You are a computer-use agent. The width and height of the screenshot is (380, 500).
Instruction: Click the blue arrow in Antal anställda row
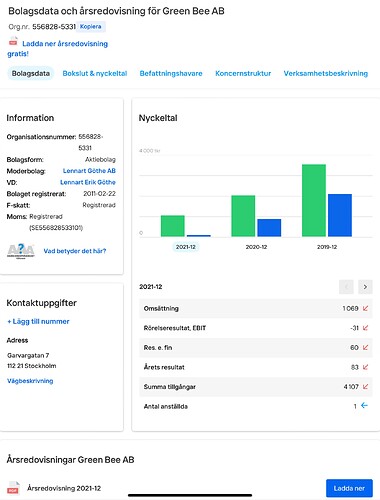(x=364, y=406)
